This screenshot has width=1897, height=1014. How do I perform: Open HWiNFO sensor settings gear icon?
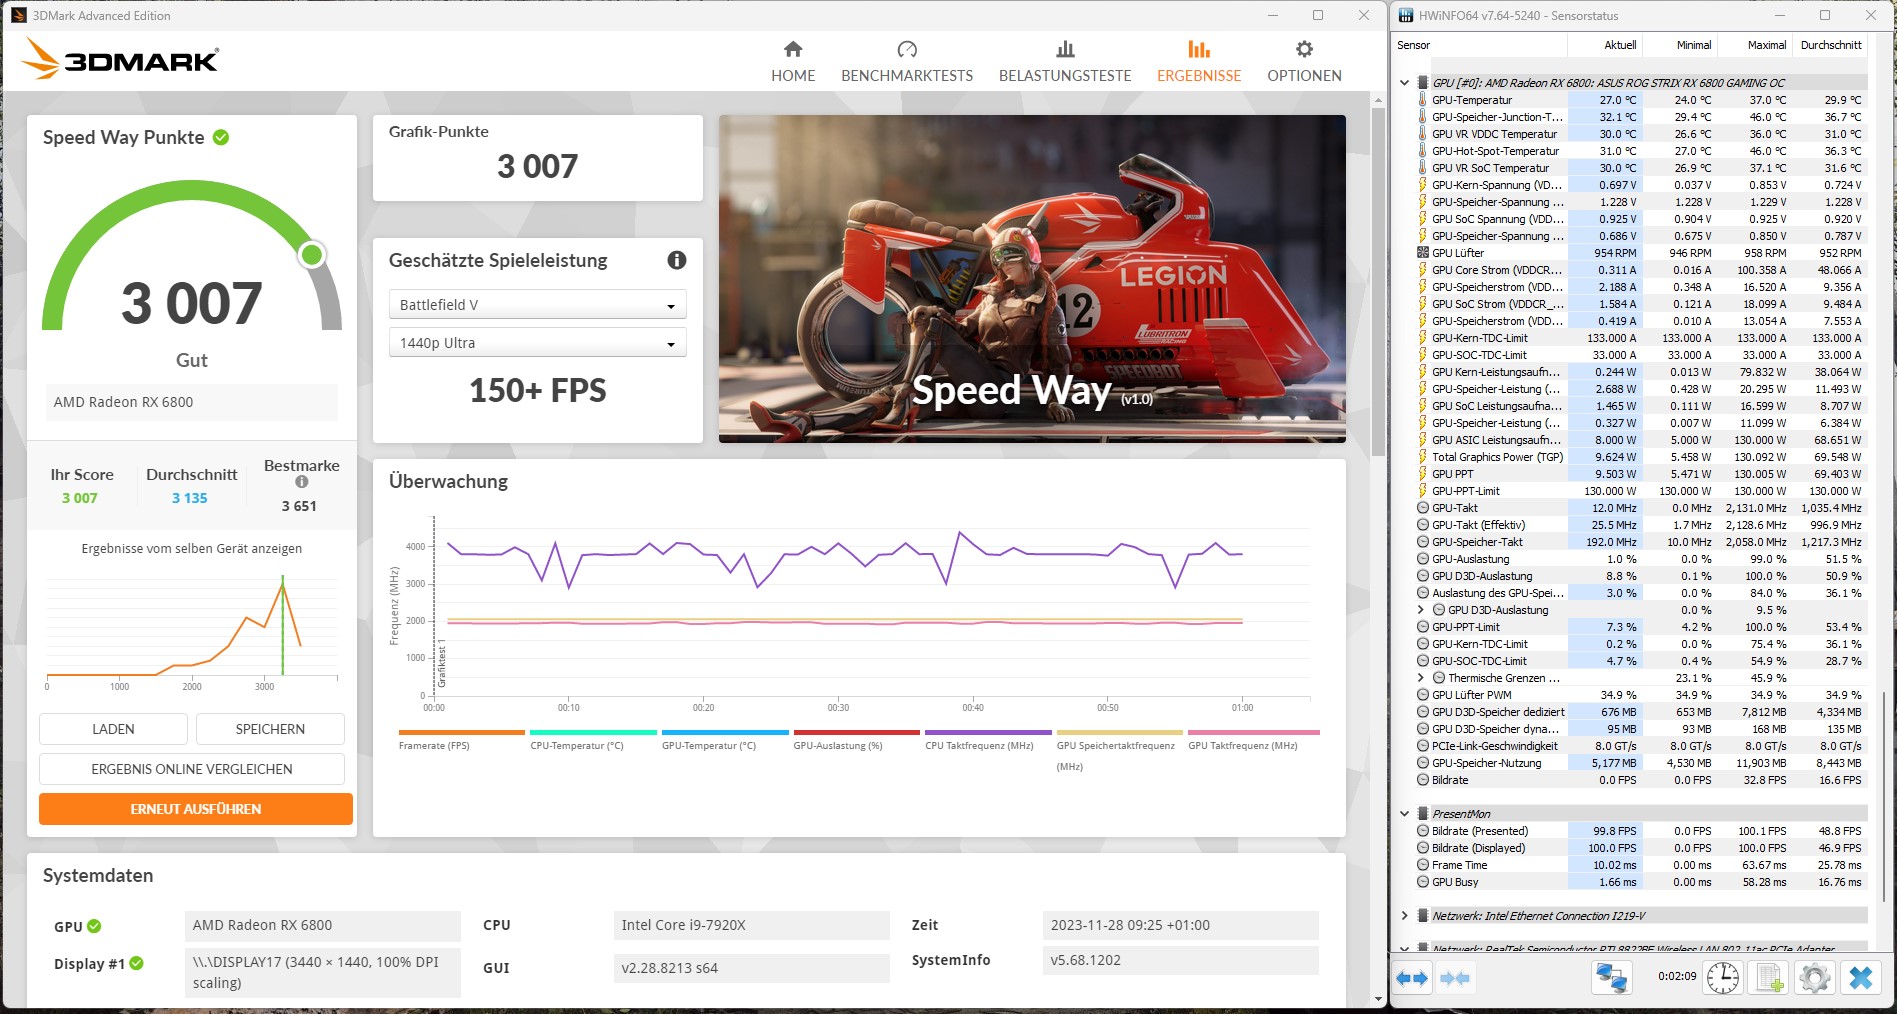(x=1815, y=978)
